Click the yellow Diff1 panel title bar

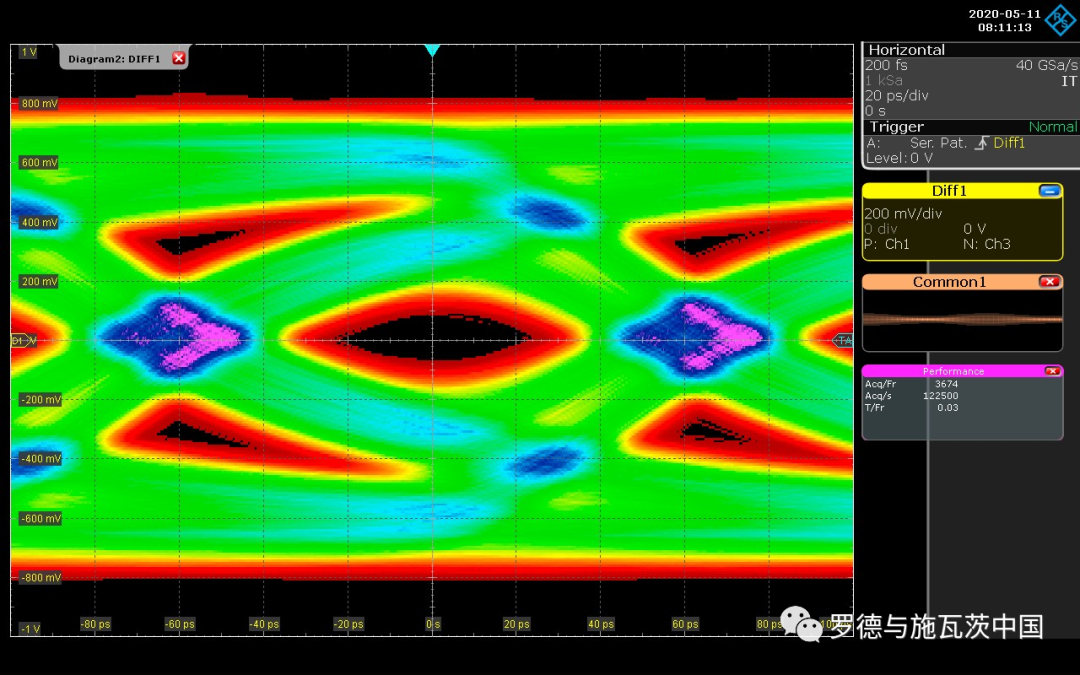point(948,191)
